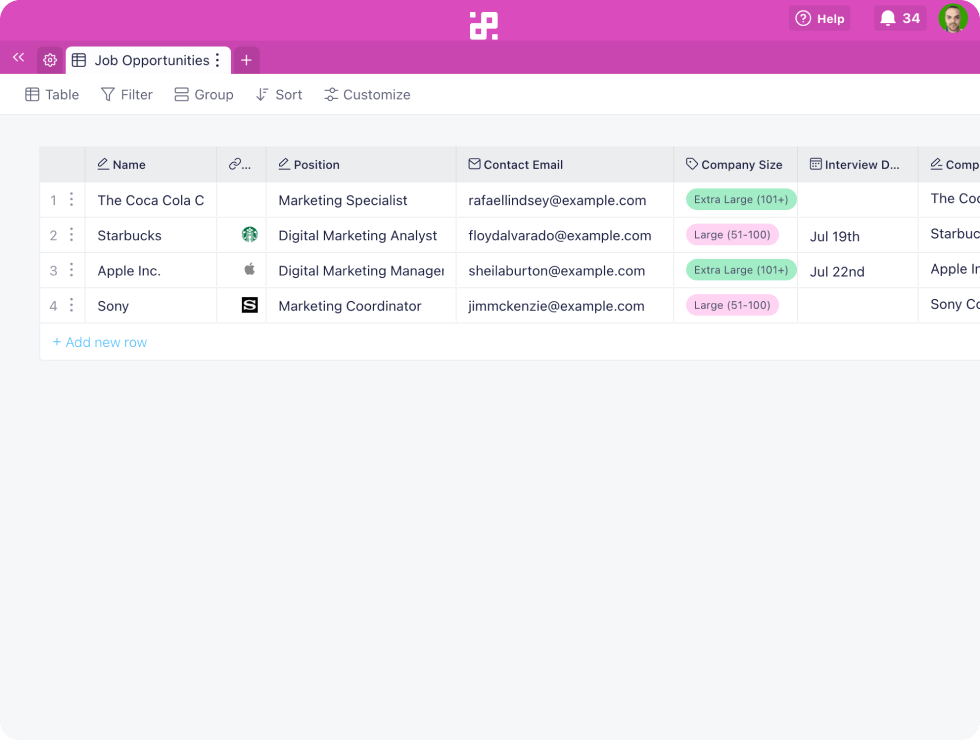This screenshot has width=980, height=740.
Task: Click email jimmckenzie@example.com
Action: [556, 306]
